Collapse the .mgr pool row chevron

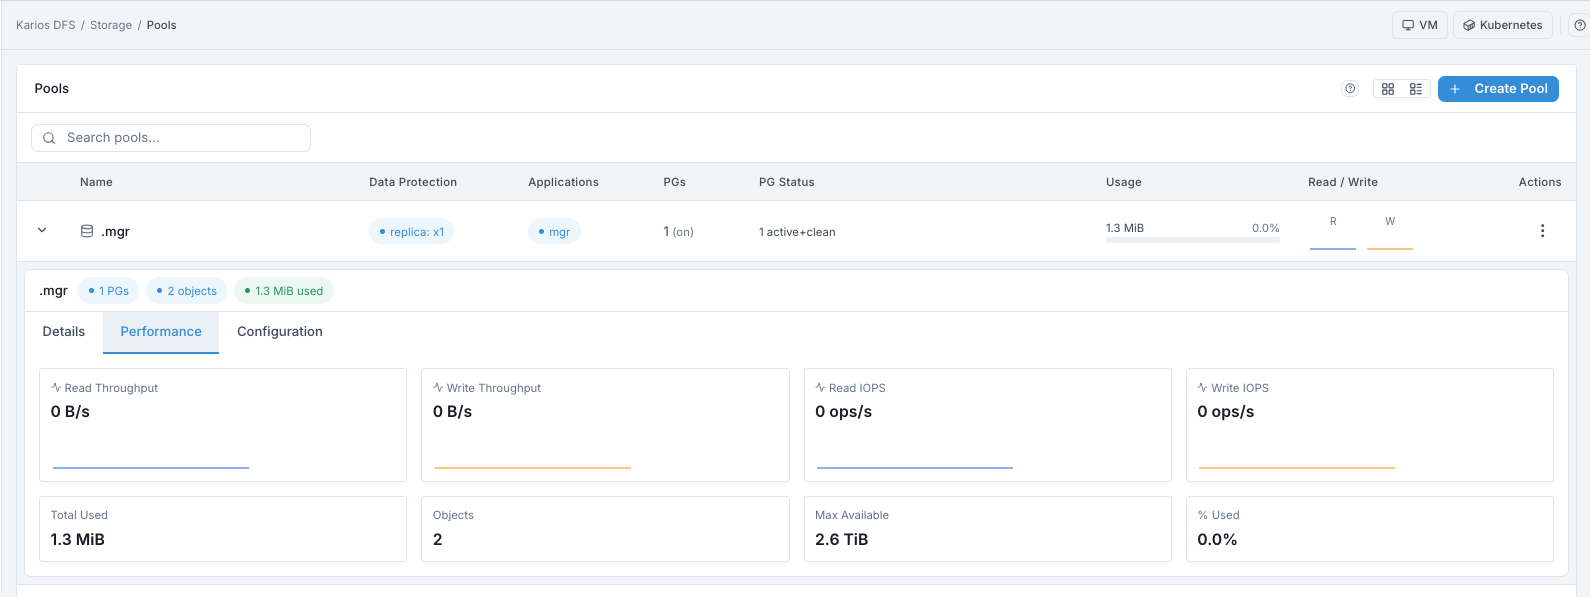(x=42, y=230)
